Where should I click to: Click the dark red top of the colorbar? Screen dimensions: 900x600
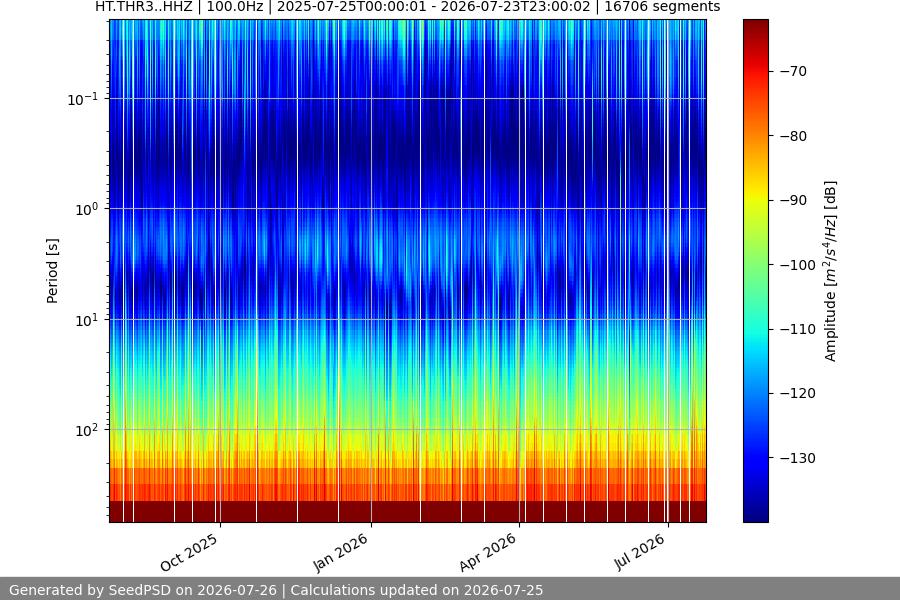tap(756, 29)
